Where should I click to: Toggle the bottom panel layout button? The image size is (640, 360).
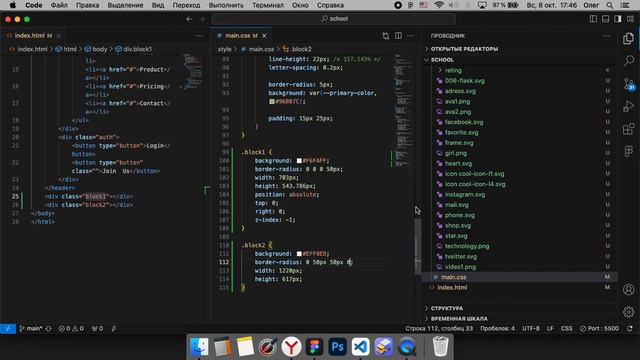click(x=605, y=19)
